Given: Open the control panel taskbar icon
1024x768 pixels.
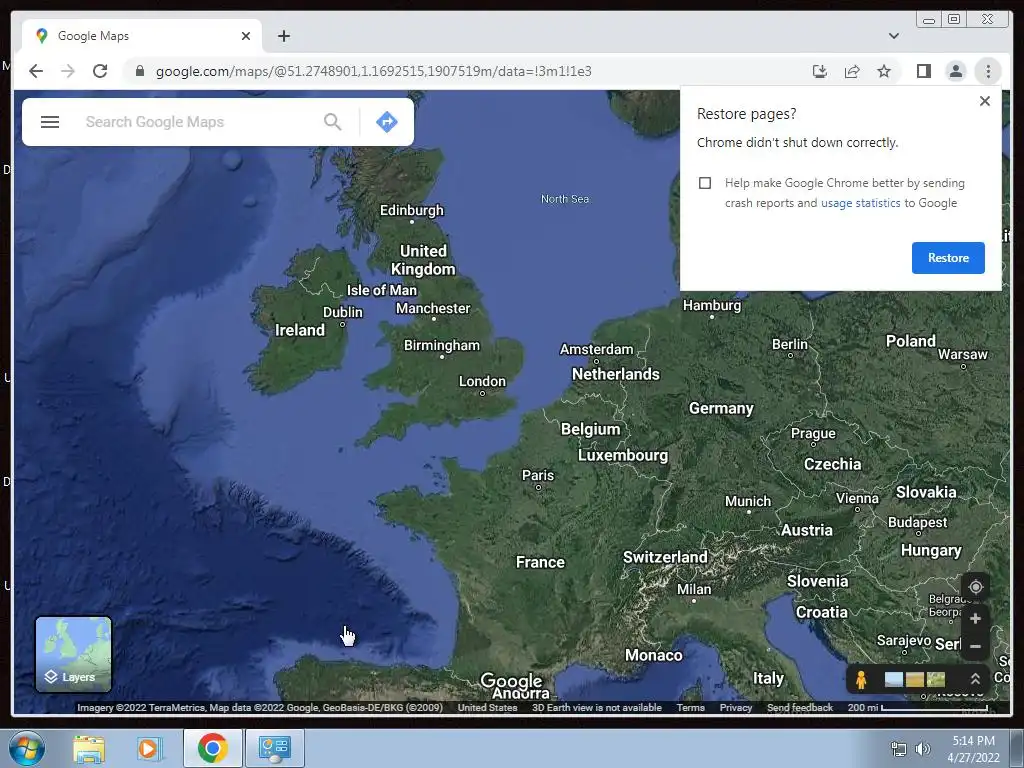Looking at the screenshot, I should point(274,748).
